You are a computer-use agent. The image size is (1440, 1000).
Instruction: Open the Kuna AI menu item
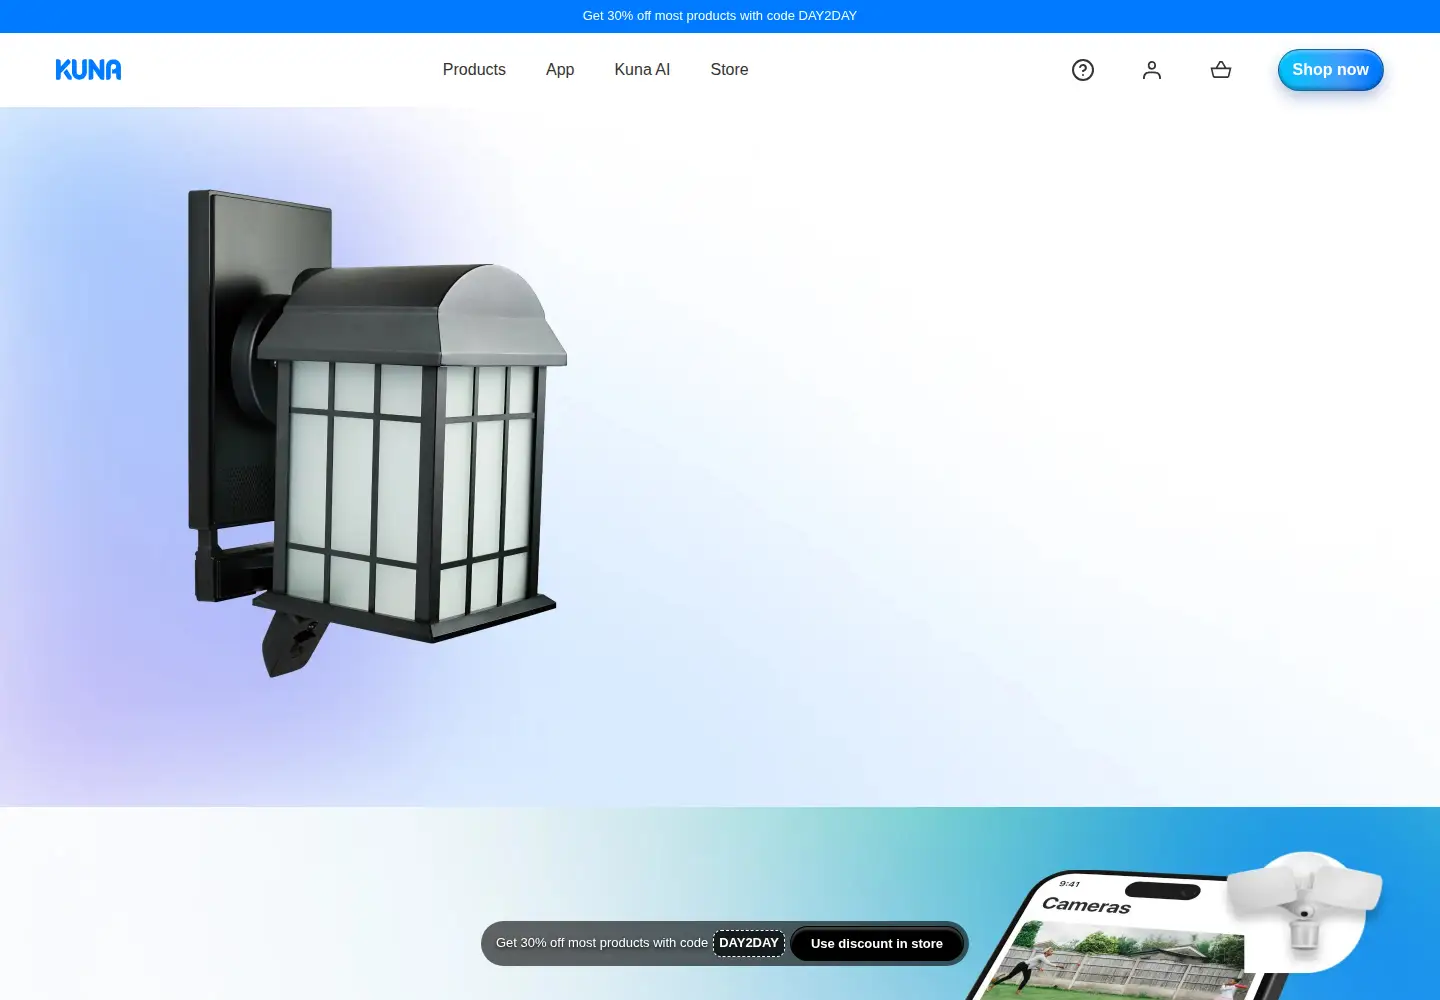pyautogui.click(x=642, y=70)
